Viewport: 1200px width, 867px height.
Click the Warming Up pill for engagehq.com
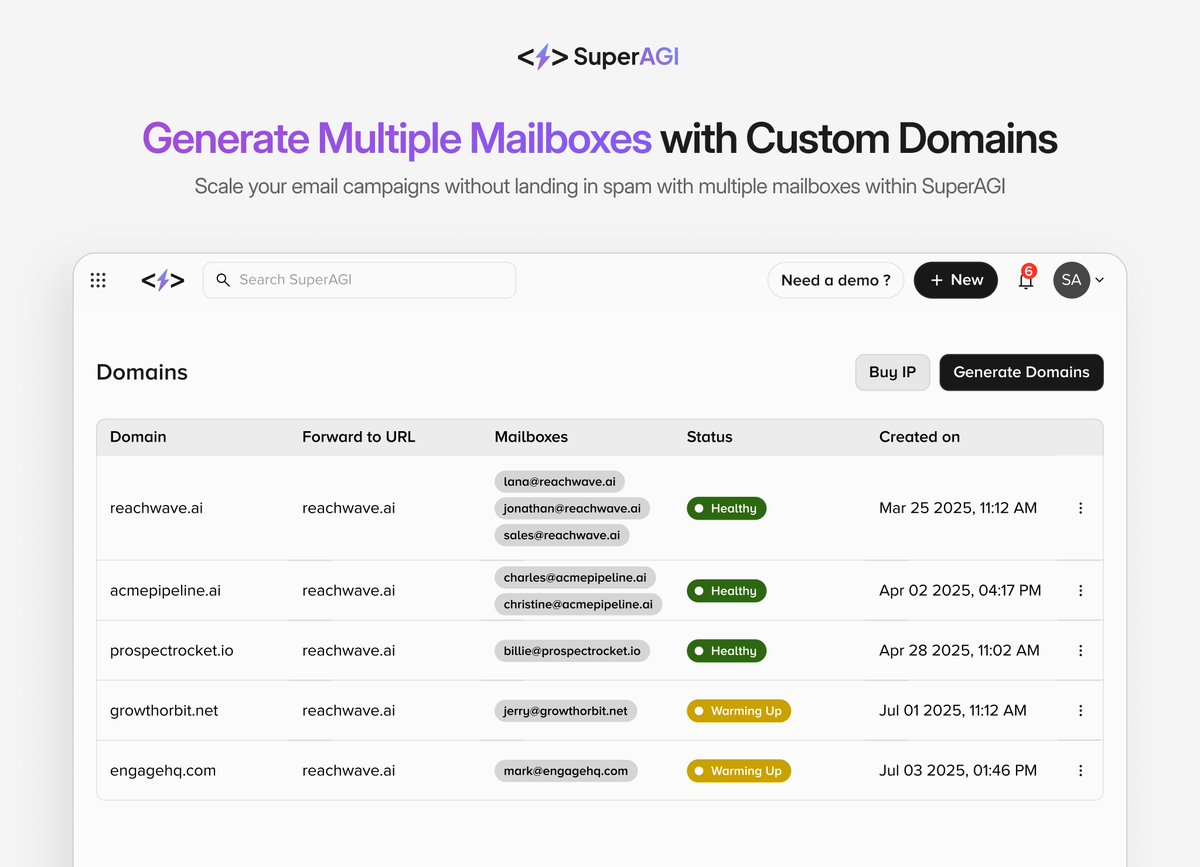point(738,770)
